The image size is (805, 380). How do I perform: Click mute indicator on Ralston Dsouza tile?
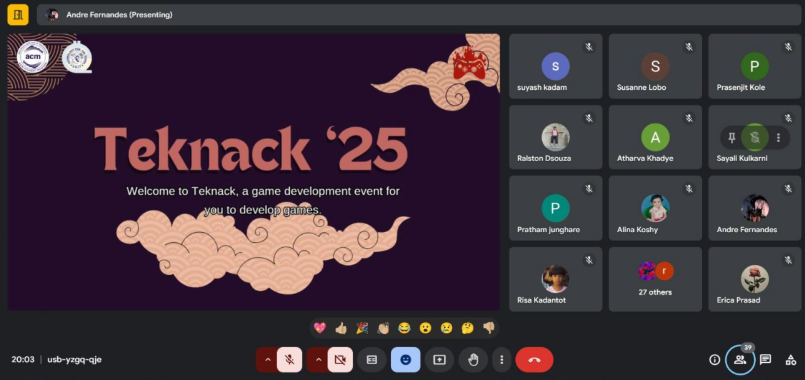pyautogui.click(x=589, y=118)
